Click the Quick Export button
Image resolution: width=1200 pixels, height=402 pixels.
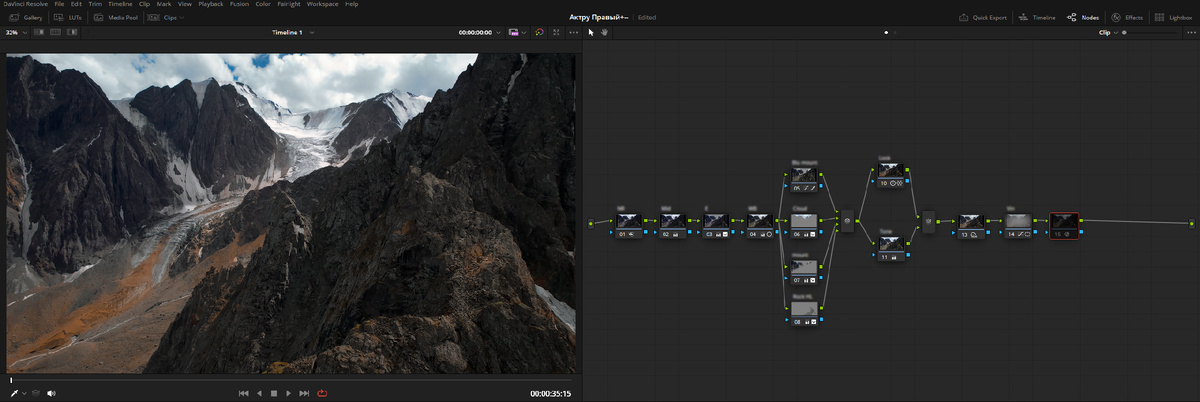(982, 18)
